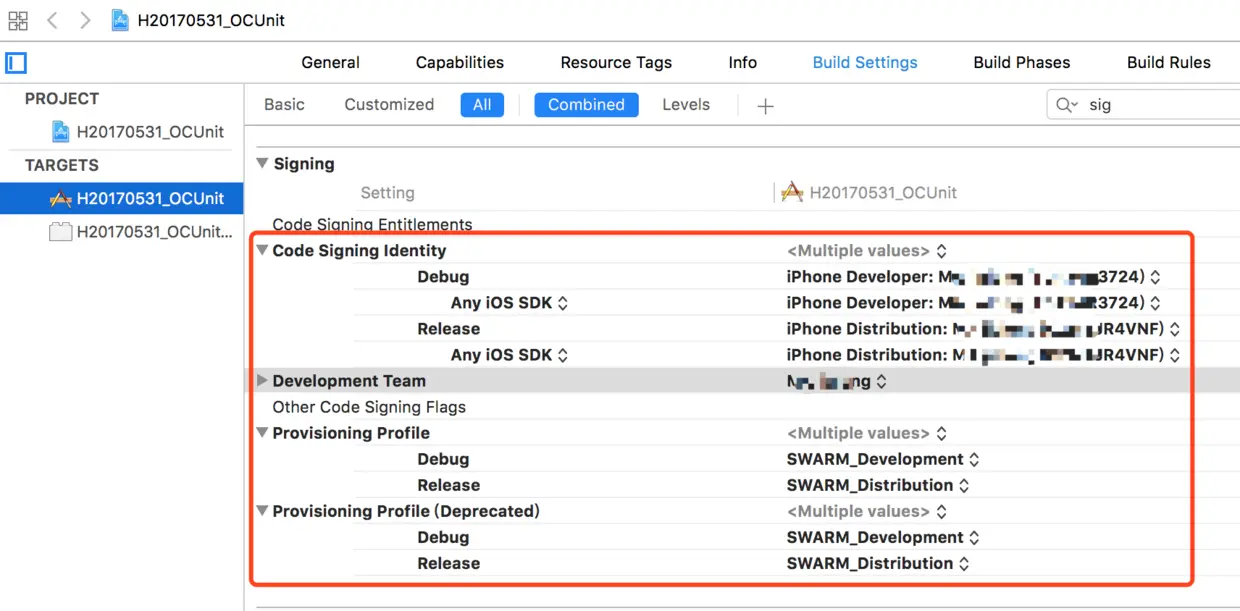Show Basic build settings

point(284,105)
